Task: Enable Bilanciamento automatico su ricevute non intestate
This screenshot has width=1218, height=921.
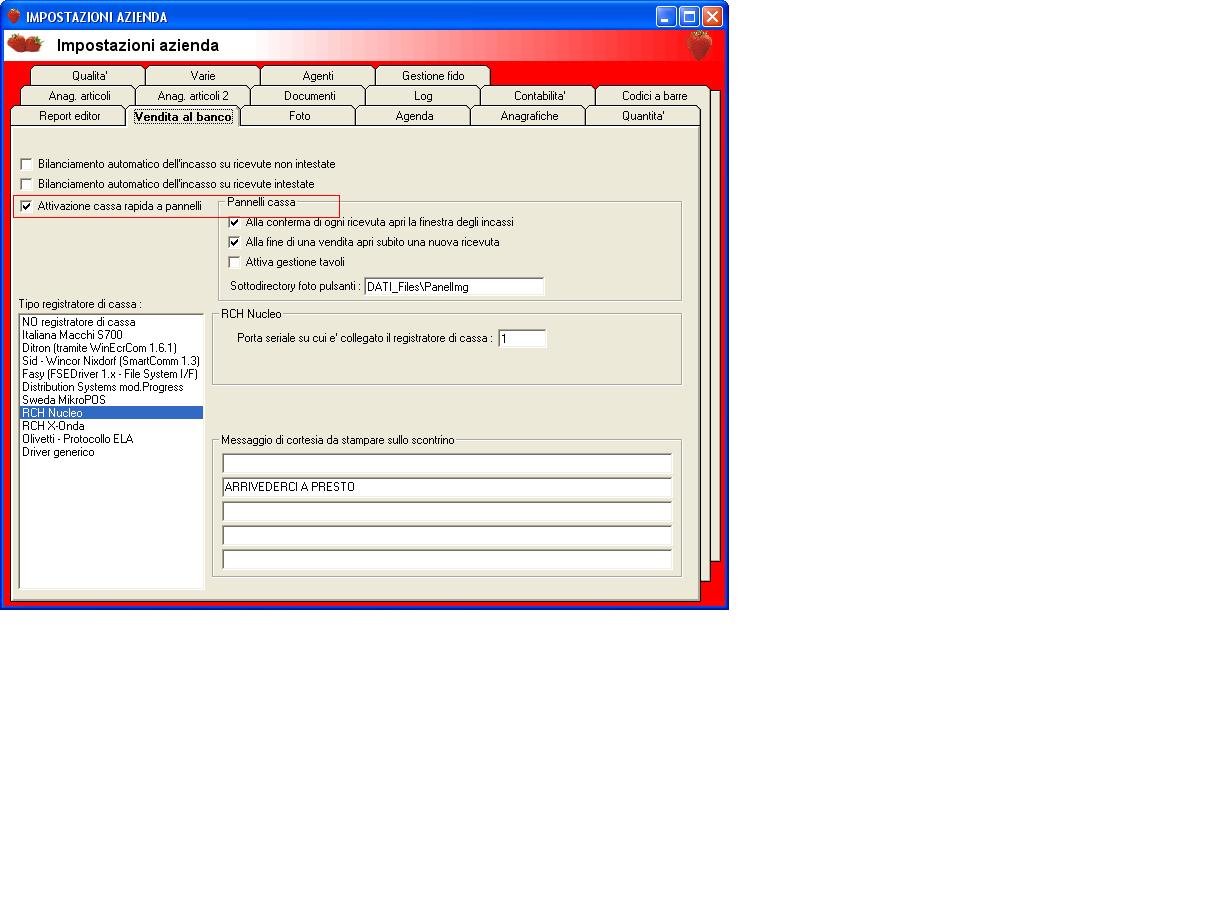Action: 27,164
